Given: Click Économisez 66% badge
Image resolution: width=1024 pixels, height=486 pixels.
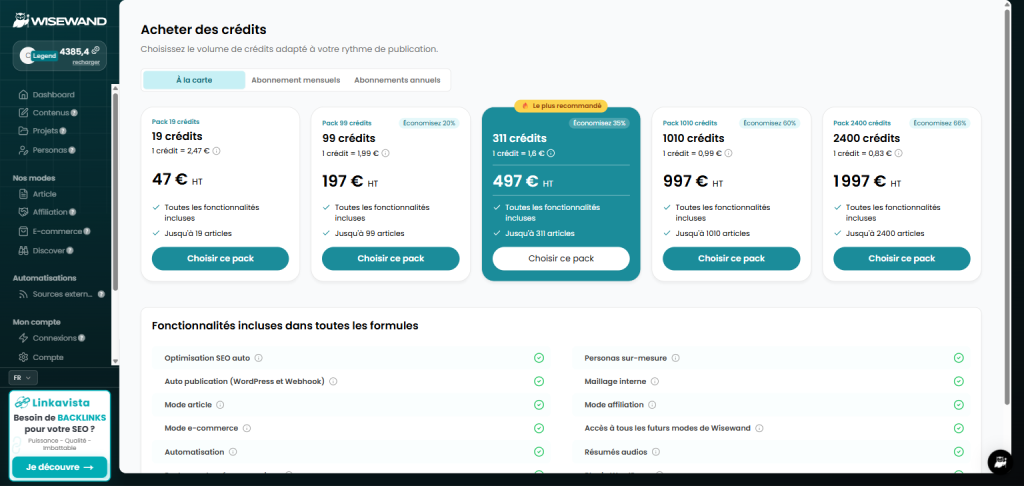Looking at the screenshot, I should [x=940, y=123].
